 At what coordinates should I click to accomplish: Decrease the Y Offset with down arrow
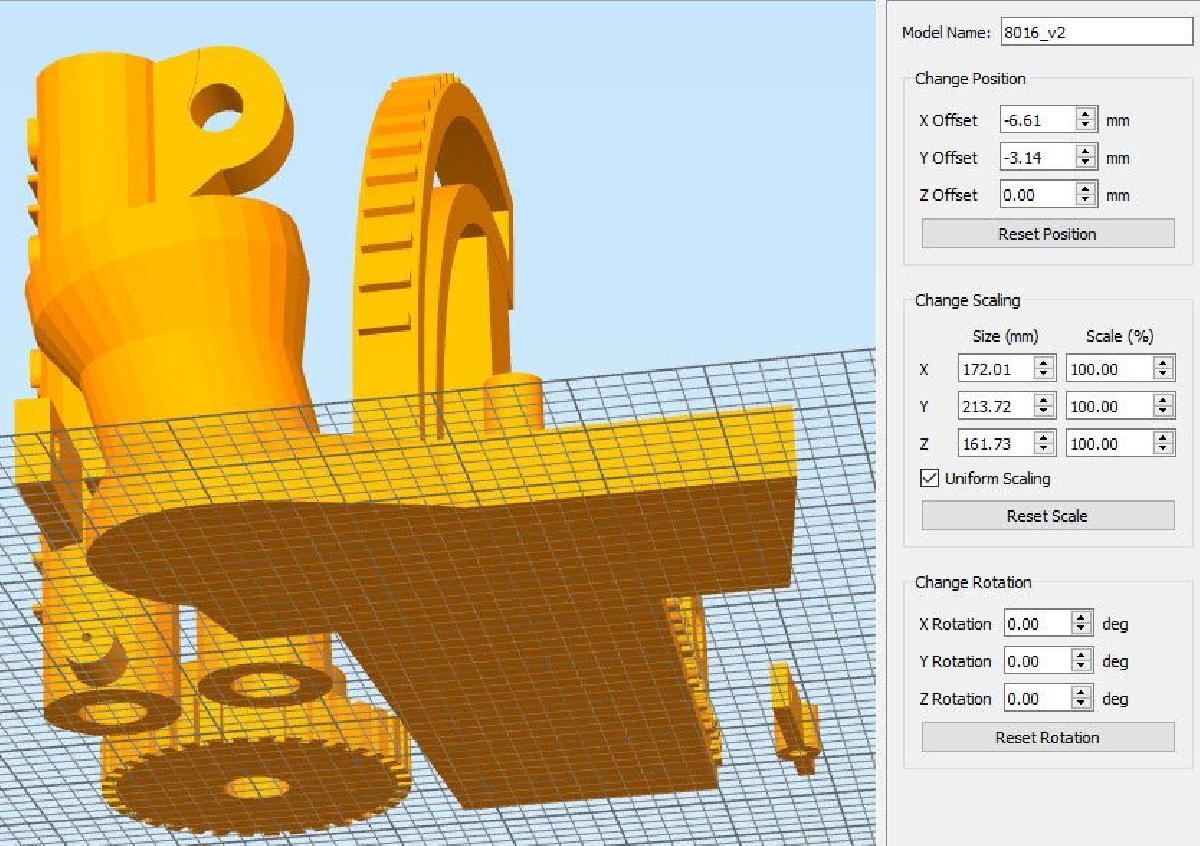tap(1087, 164)
